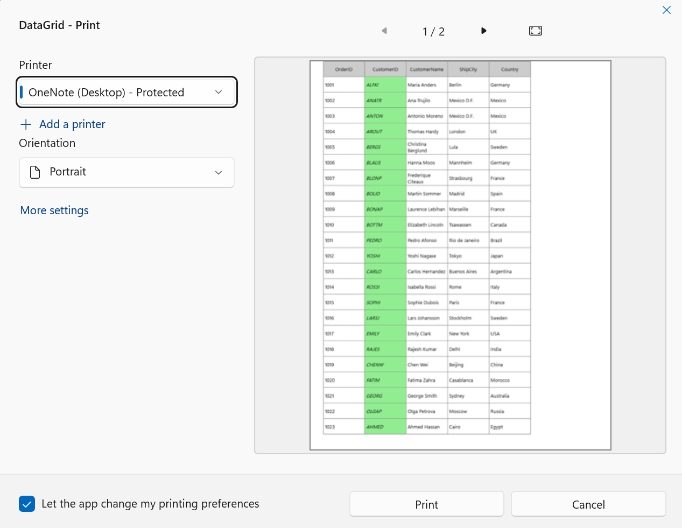Click the Print button

[426, 505]
